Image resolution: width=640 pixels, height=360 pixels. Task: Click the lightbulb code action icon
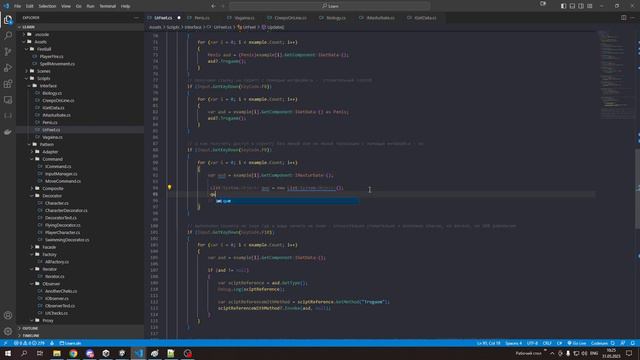point(169,187)
